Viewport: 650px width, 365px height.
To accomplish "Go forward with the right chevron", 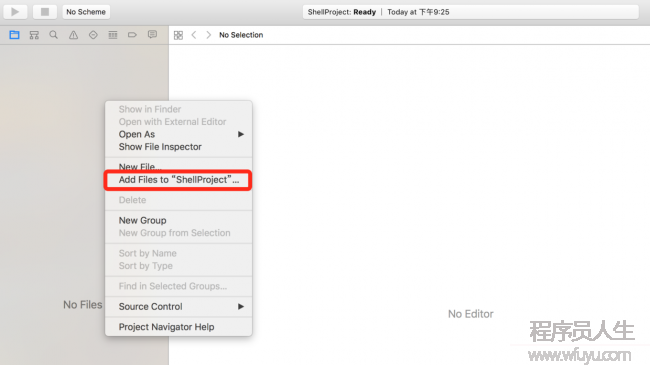I will point(209,35).
